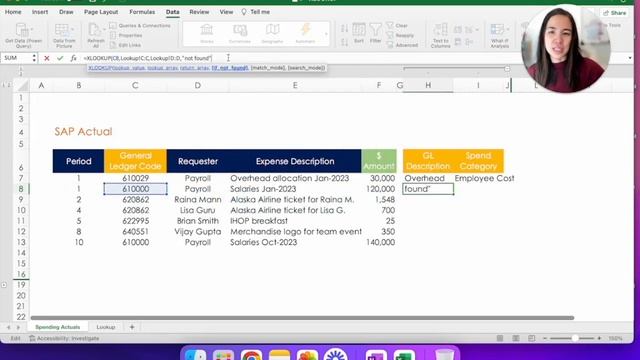
Task: Open Finder from the Dock
Action: pyautogui.click(x=195, y=356)
